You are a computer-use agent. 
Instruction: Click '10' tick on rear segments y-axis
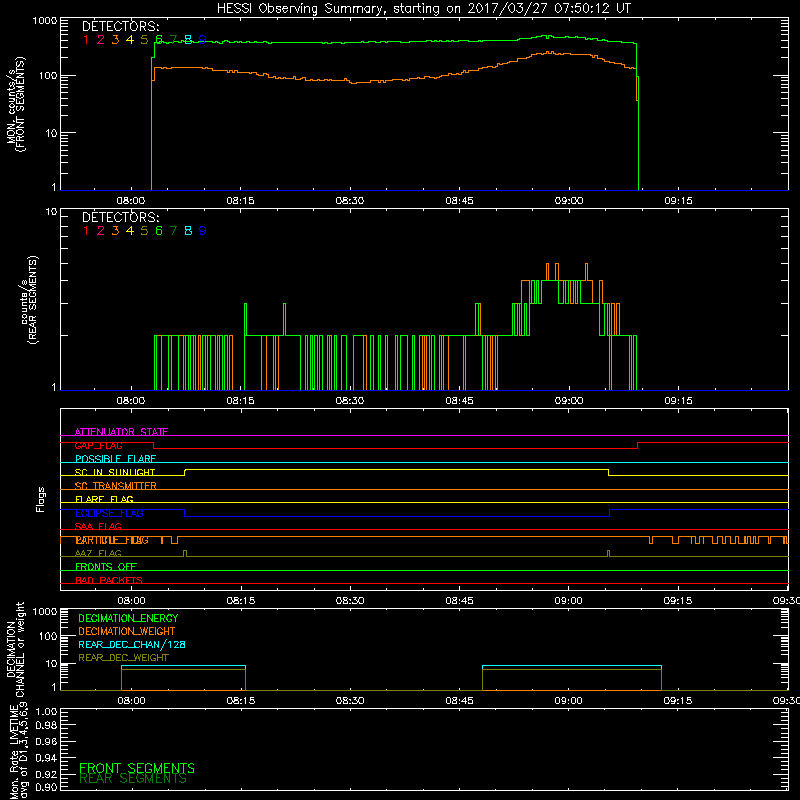tap(52, 211)
